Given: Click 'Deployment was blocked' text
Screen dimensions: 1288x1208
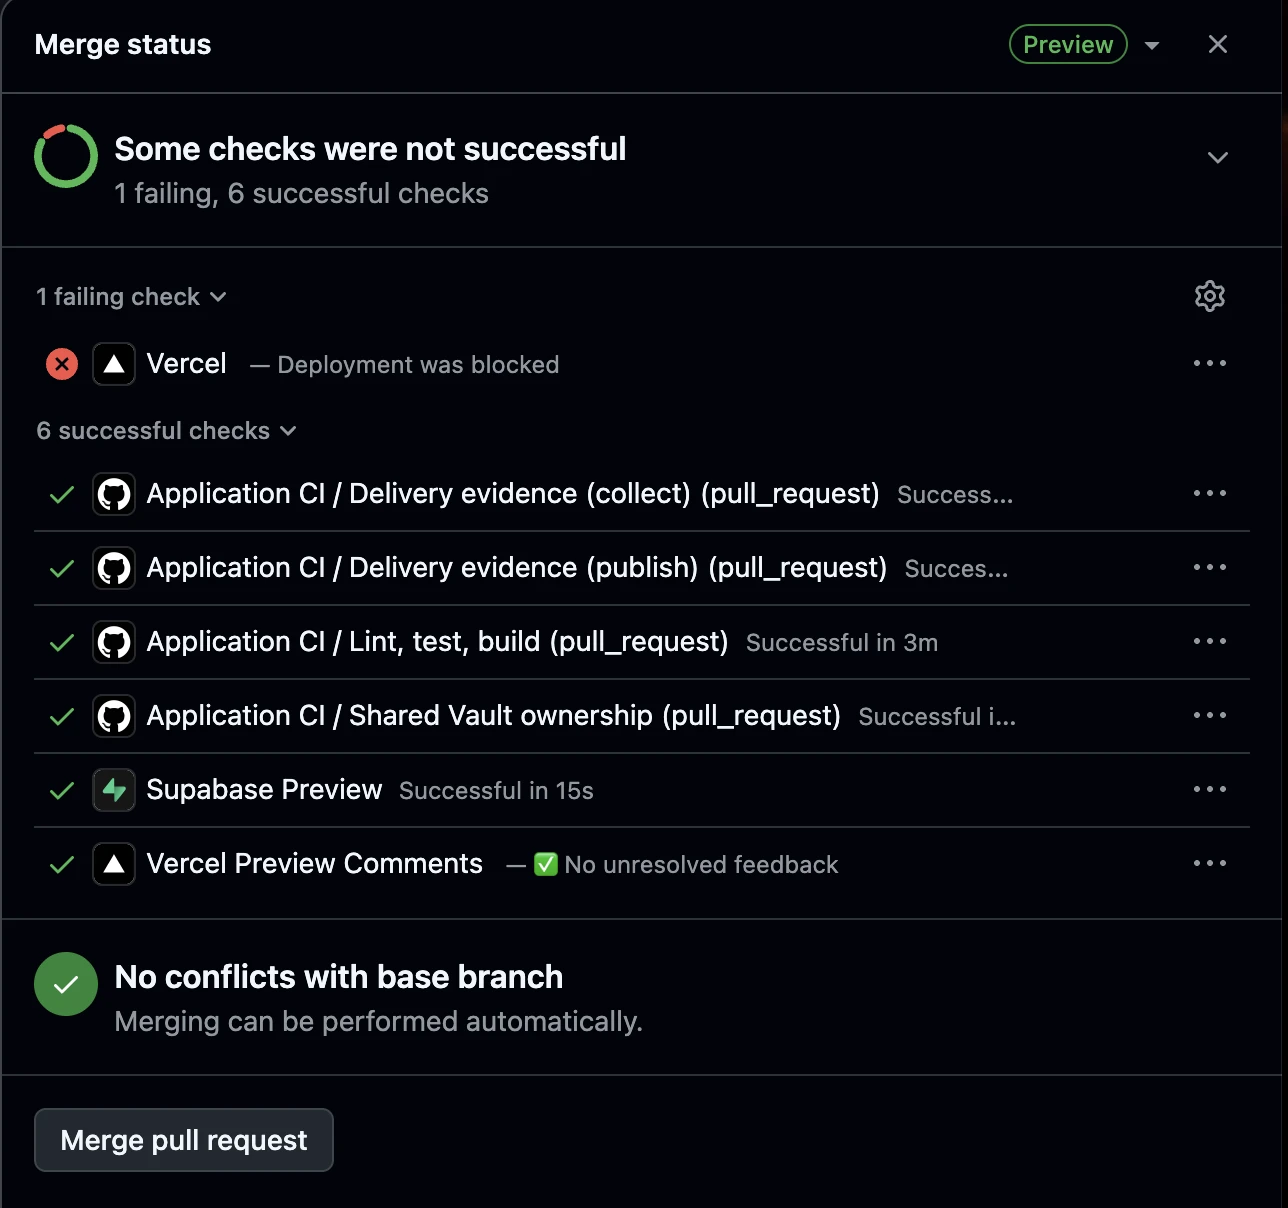Looking at the screenshot, I should [418, 365].
